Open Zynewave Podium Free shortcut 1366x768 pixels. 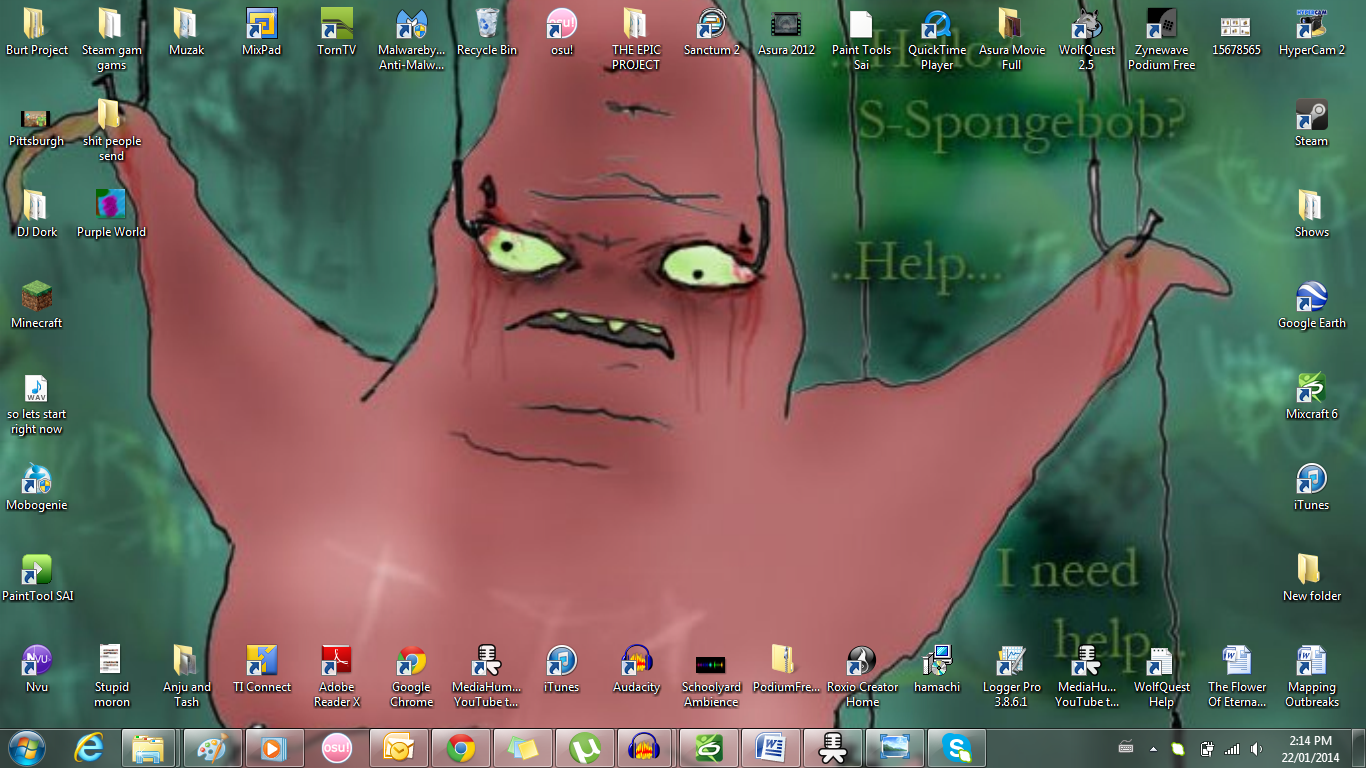(1162, 40)
